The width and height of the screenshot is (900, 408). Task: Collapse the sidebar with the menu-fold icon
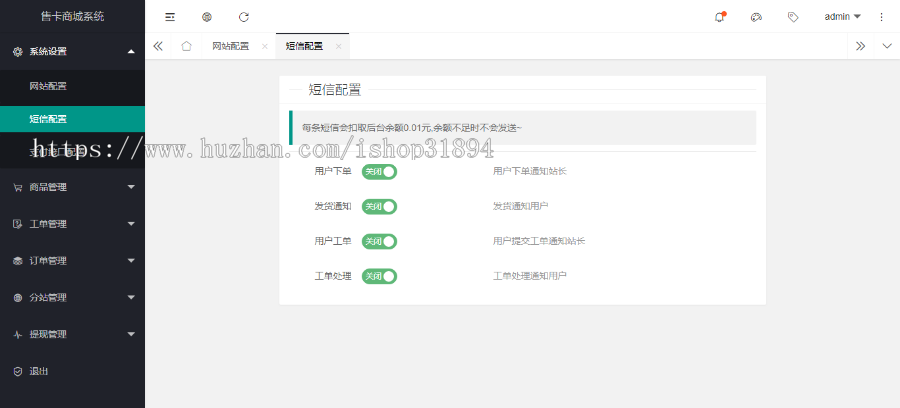tap(170, 17)
